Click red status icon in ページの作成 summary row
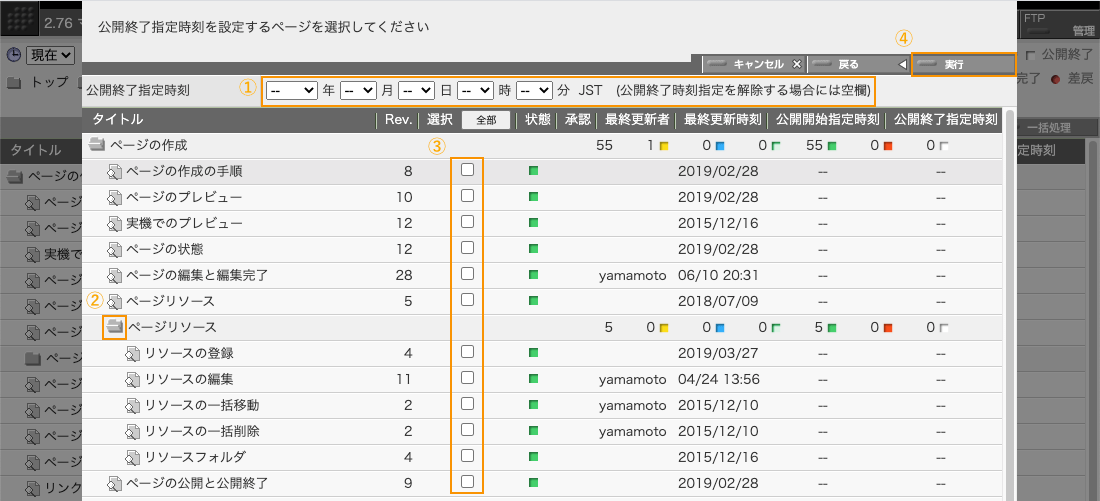 tap(888, 146)
